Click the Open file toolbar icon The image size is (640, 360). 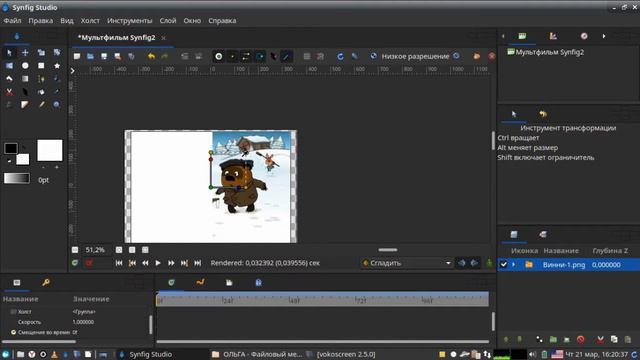(90, 56)
